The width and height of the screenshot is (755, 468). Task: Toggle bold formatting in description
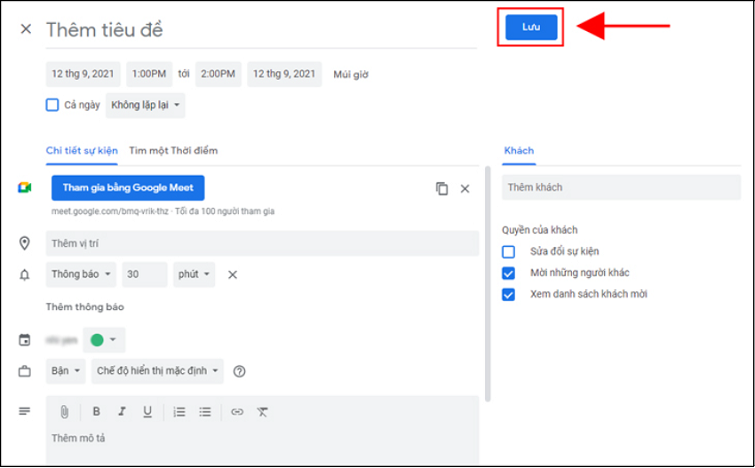(97, 411)
